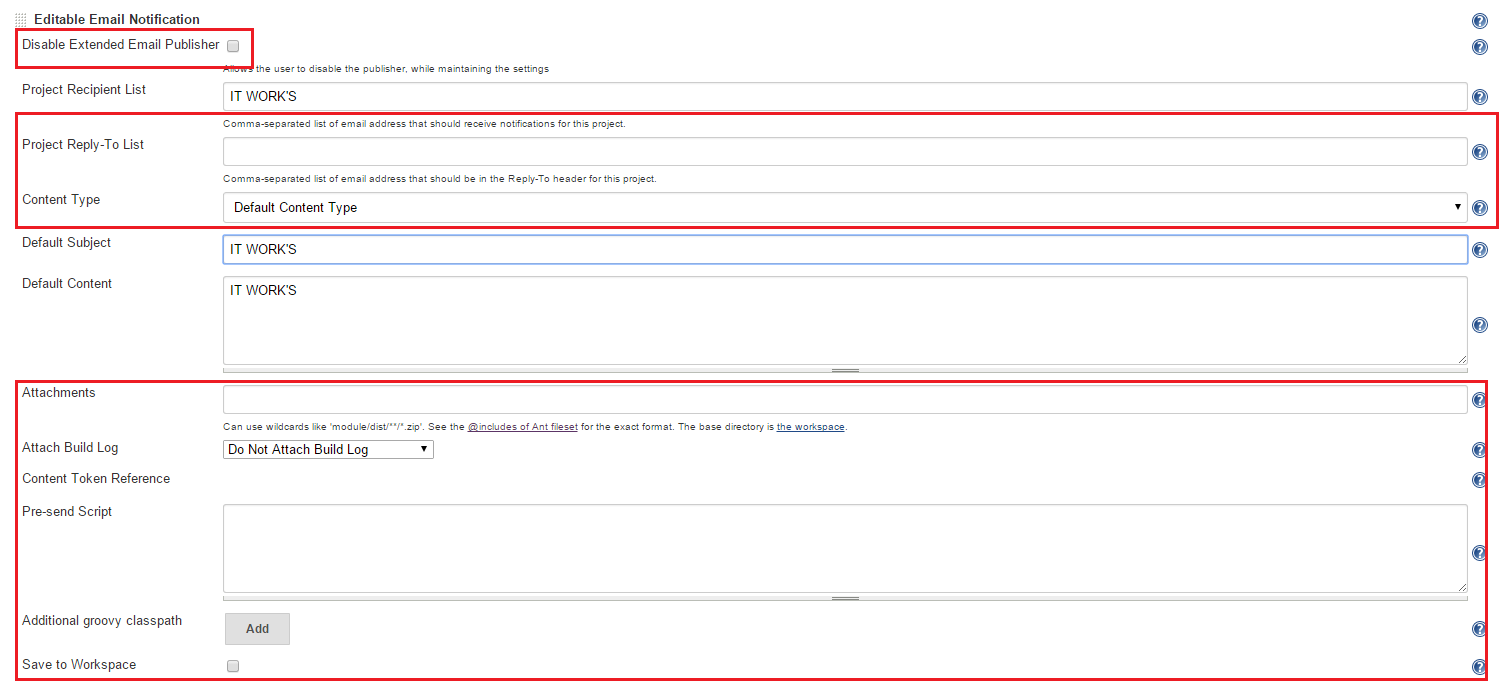Focus the Attachments text field
Screen dimensions: 1506x685
point(844,400)
